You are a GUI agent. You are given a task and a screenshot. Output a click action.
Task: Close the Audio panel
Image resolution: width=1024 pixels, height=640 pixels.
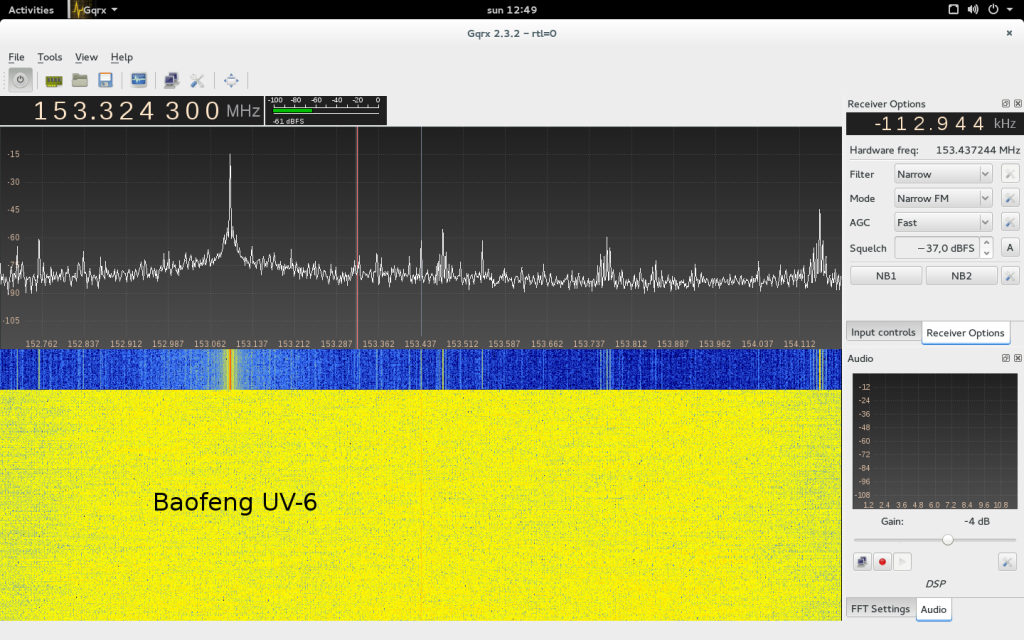(x=1017, y=358)
